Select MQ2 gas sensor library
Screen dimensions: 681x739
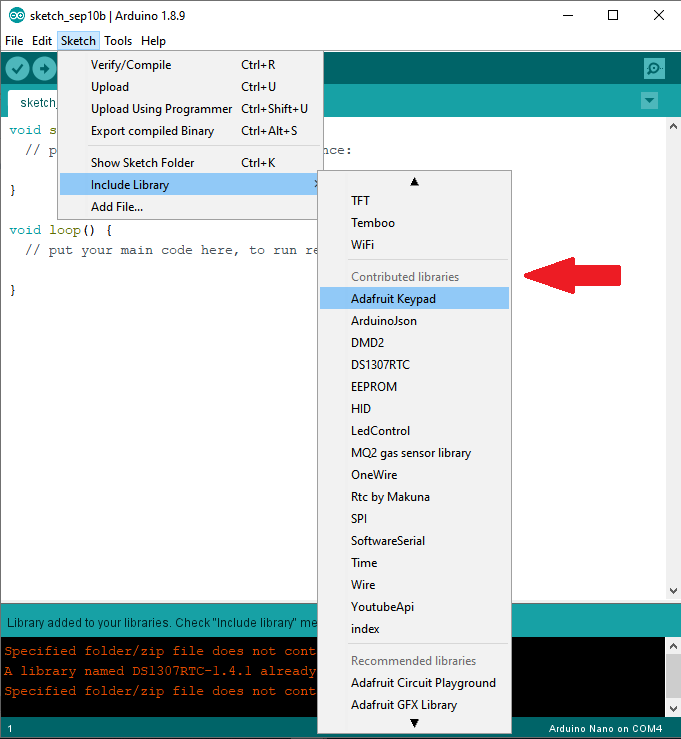(x=414, y=453)
